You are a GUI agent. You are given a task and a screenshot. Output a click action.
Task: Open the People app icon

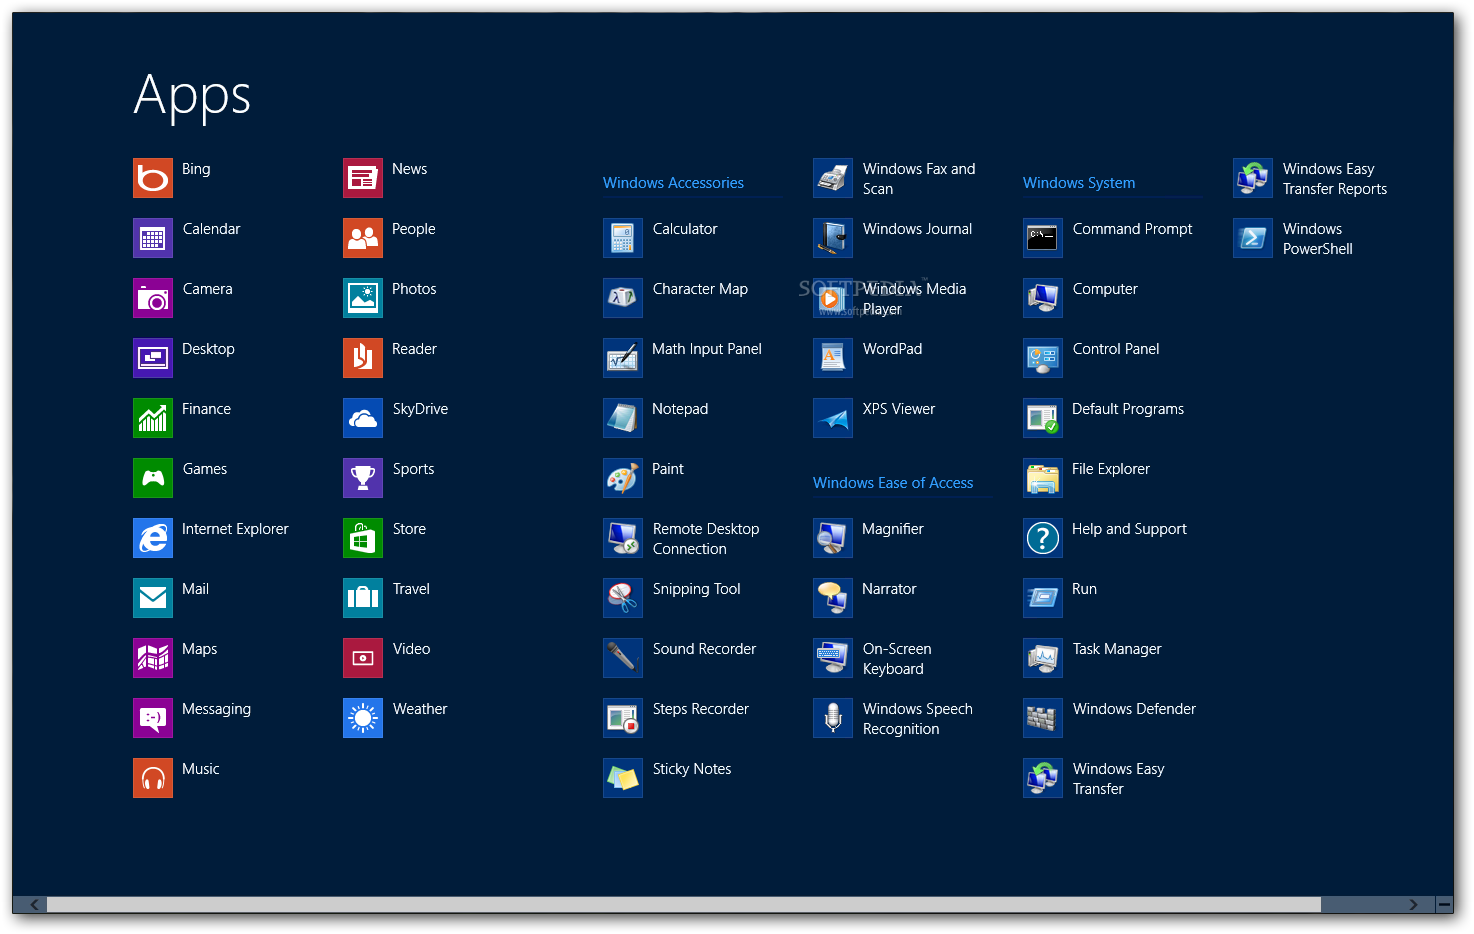(x=363, y=238)
